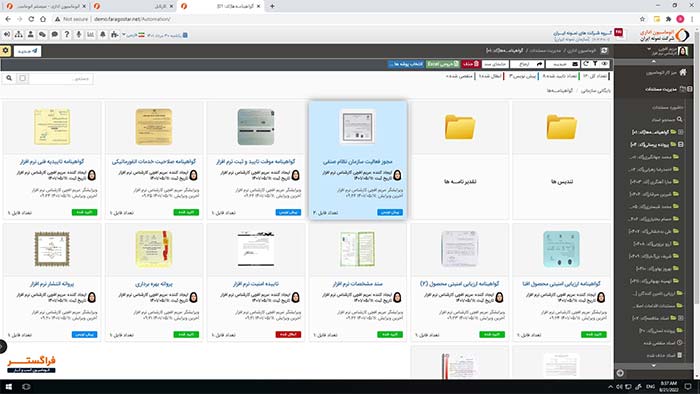Switch to the first browser tab

pyautogui.click(x=45, y=6)
